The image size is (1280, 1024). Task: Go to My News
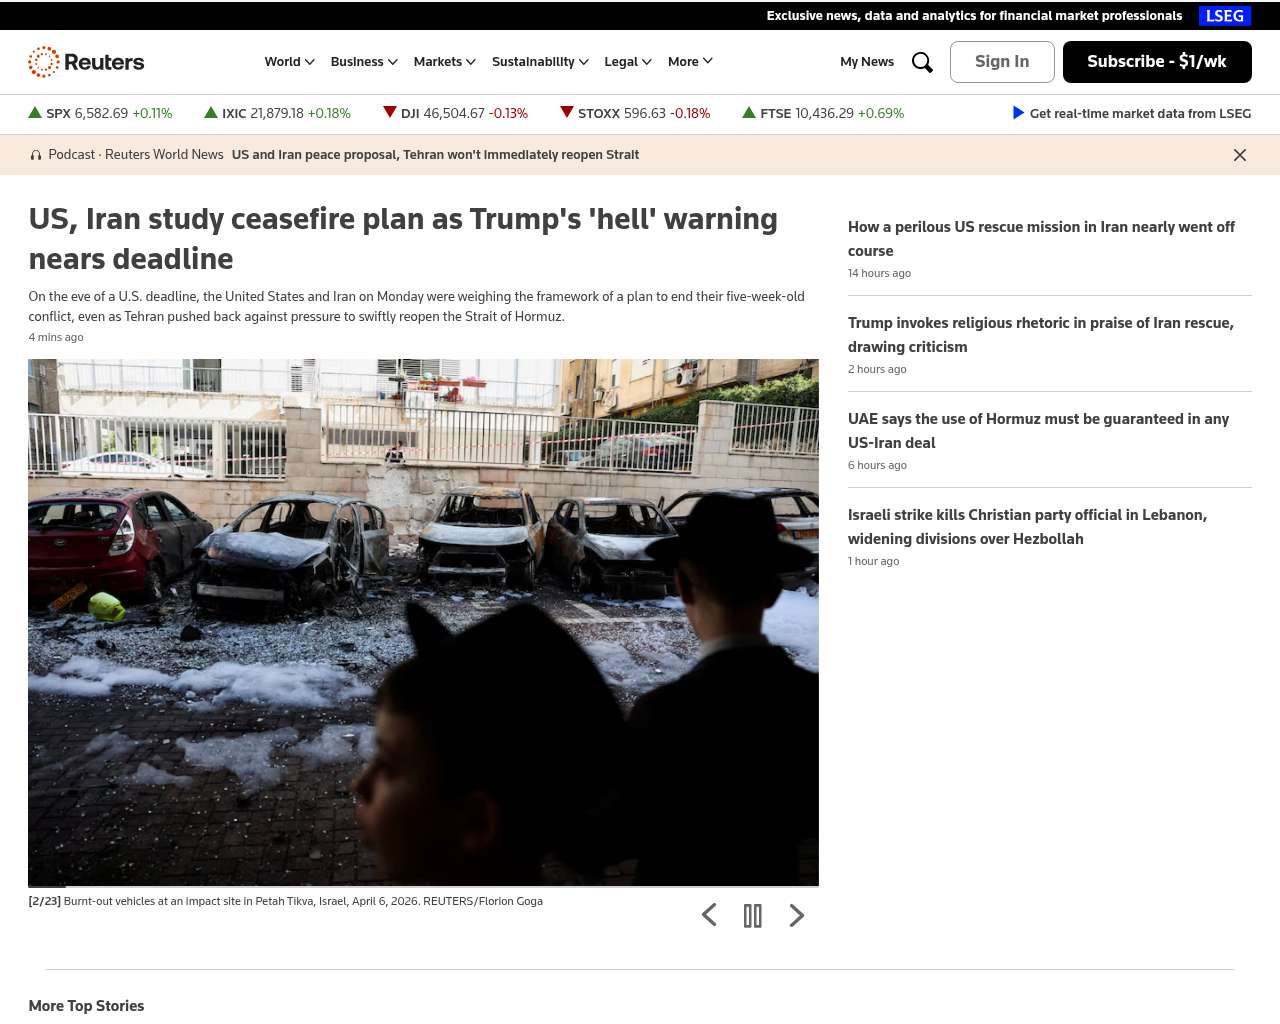pos(867,62)
